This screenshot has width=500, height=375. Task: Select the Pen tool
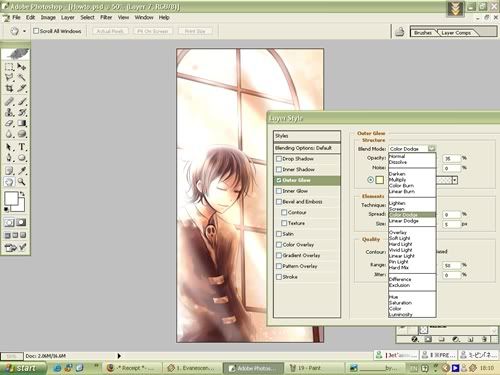[x=9, y=158]
